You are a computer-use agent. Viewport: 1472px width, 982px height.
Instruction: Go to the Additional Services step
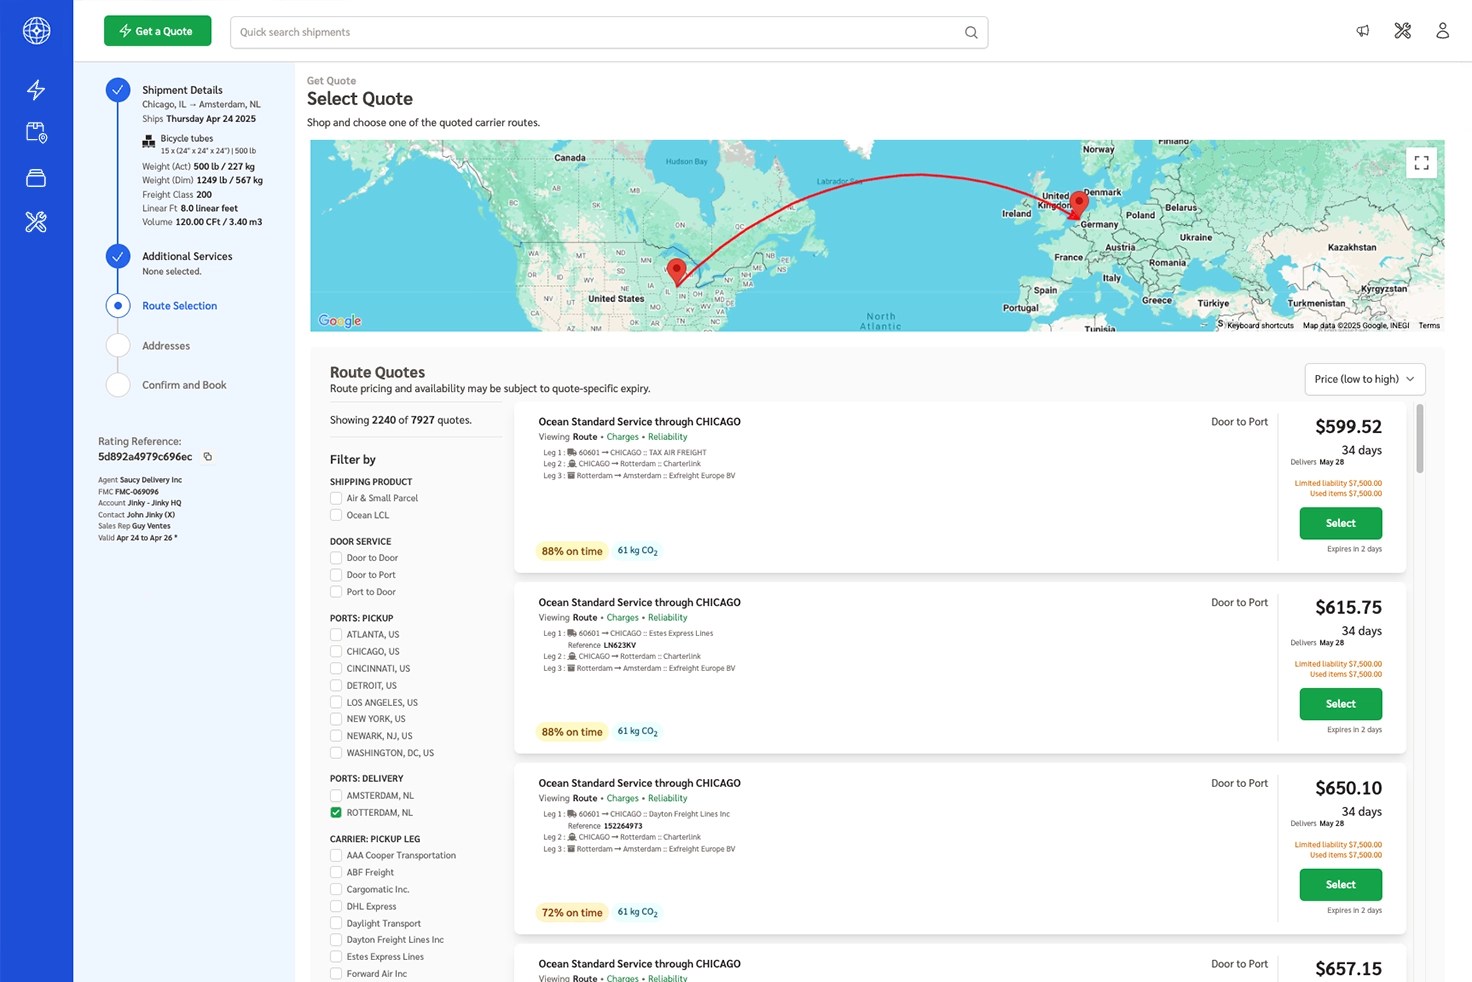click(187, 257)
